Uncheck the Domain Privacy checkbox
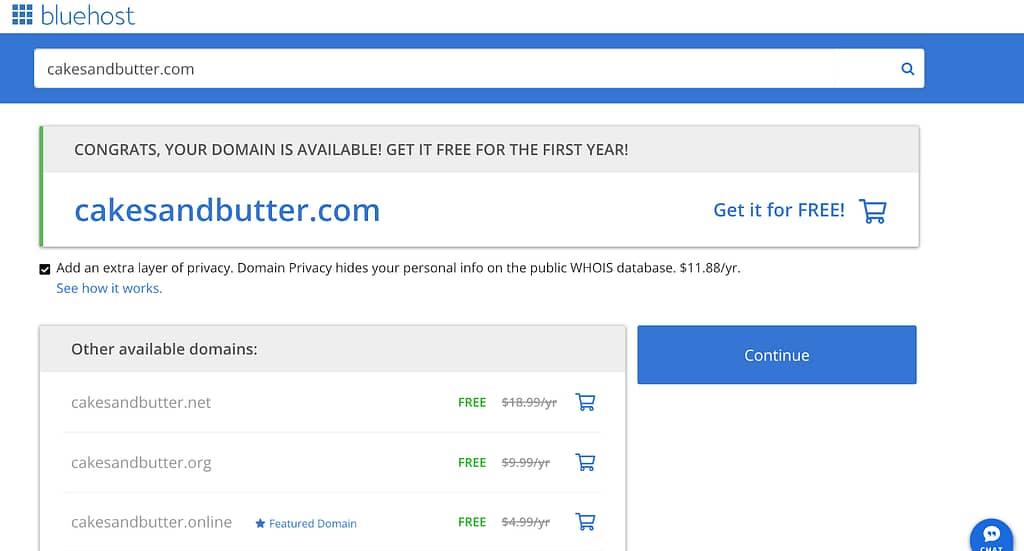The width and height of the screenshot is (1024, 551). [x=44, y=269]
